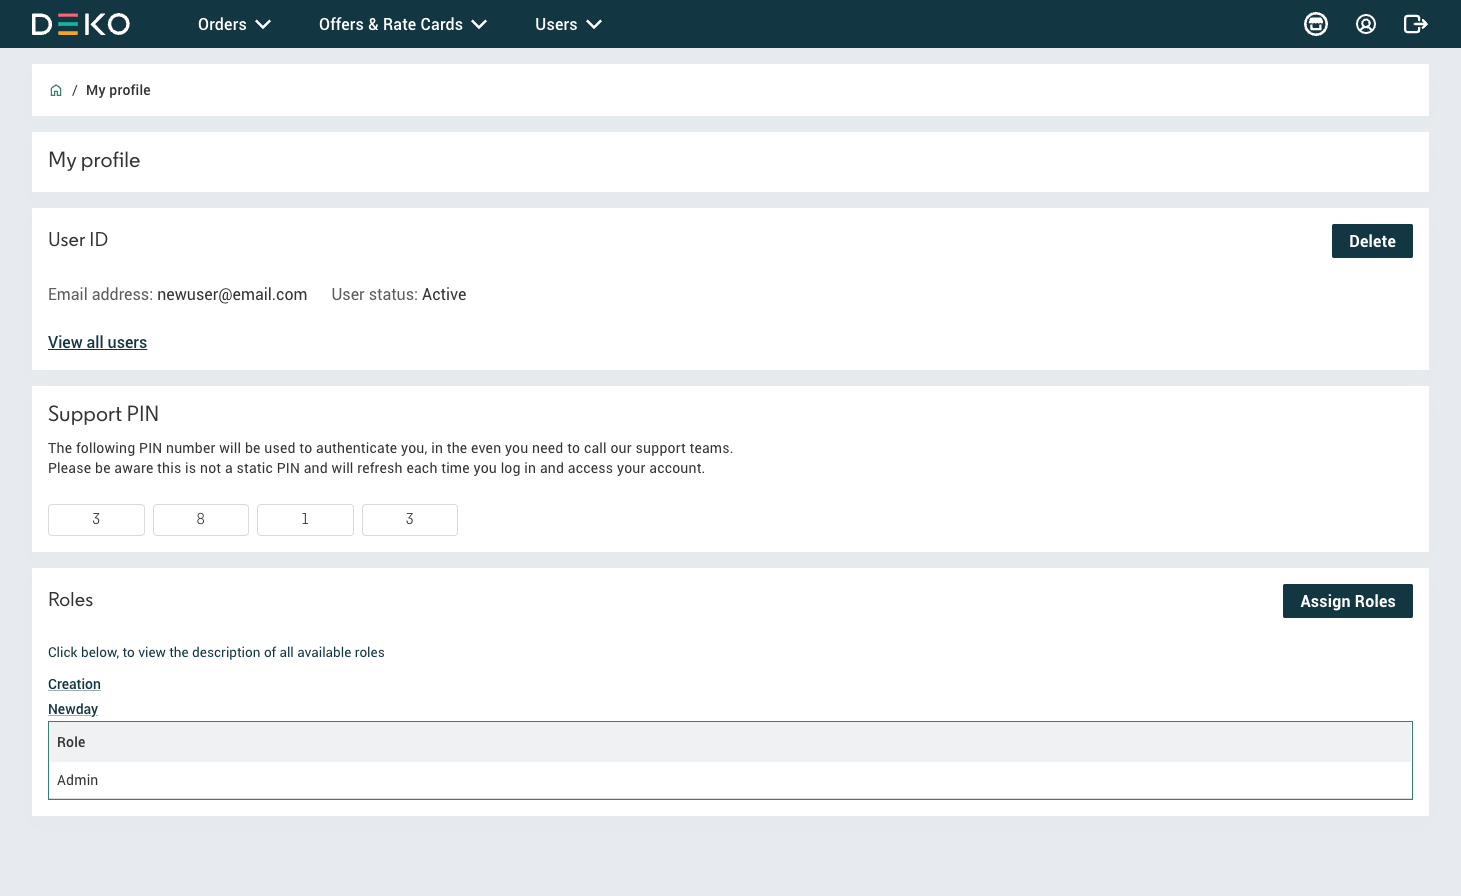
Task: Click the Delete button
Action: (x=1372, y=241)
